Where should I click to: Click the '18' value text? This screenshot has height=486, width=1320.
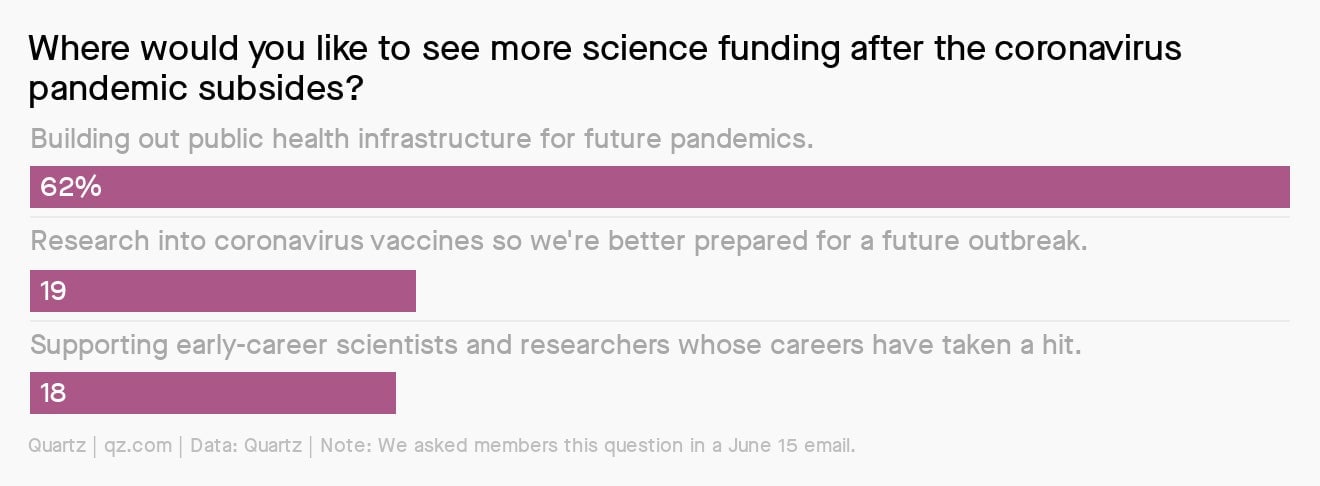pyautogui.click(x=54, y=393)
